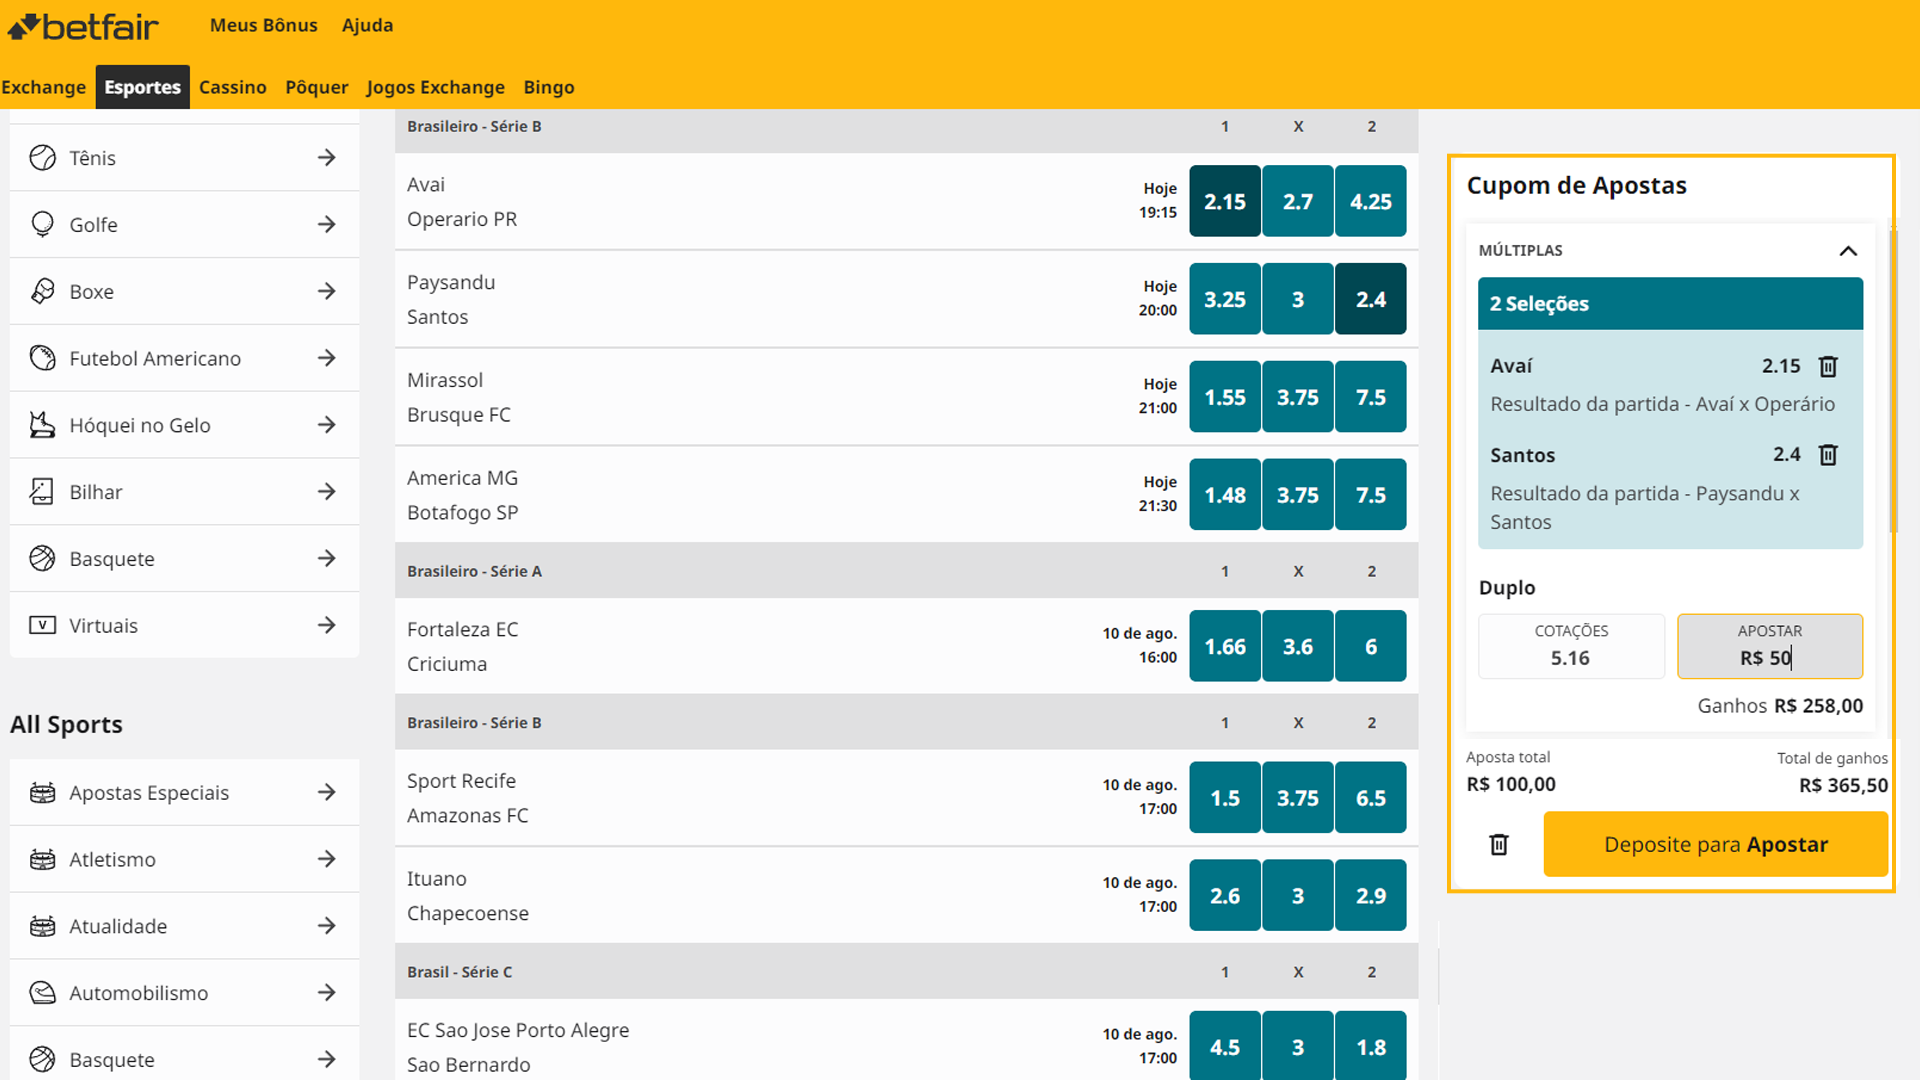Viewport: 1920px width, 1080px height.
Task: Open the Tênis sport icon
Action: pos(42,158)
